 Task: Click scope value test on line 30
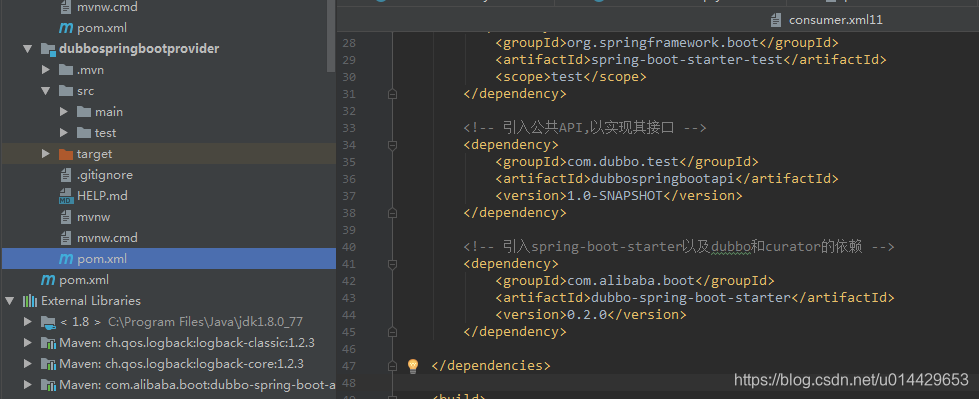pyautogui.click(x=567, y=77)
